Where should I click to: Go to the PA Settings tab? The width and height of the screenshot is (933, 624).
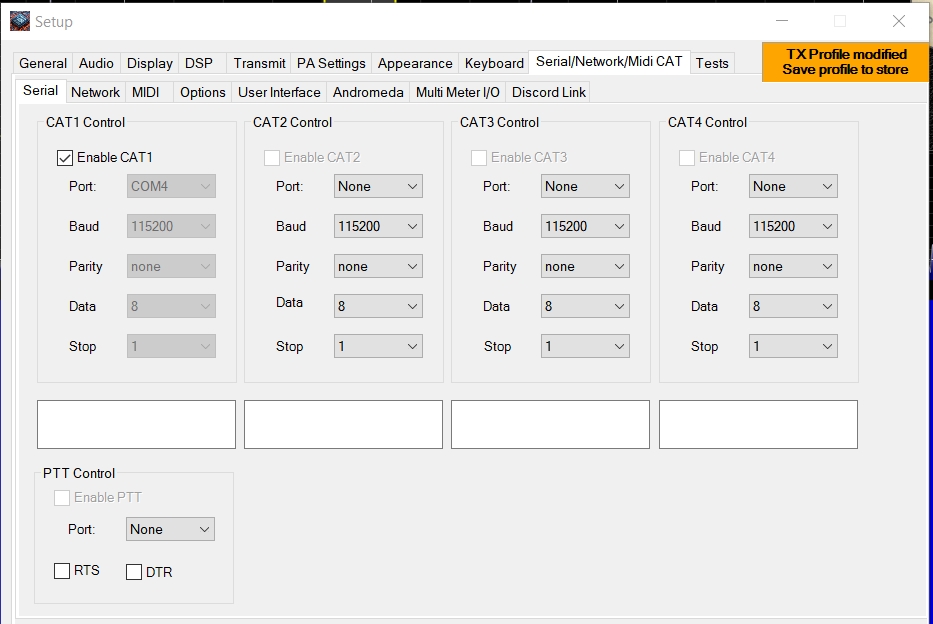(331, 63)
